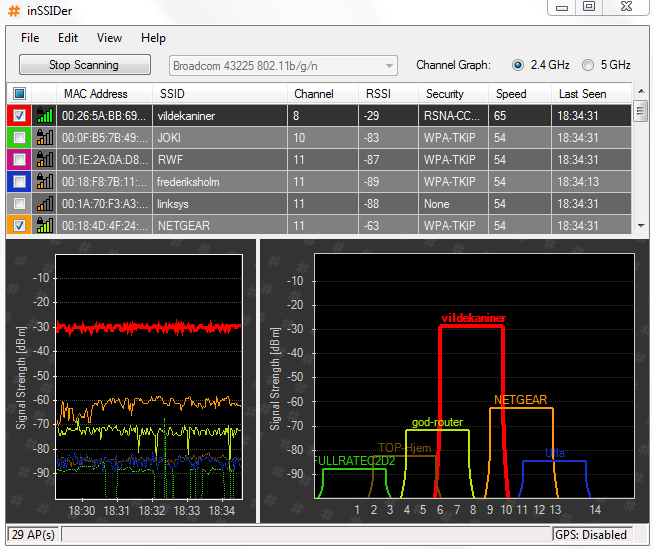Image resolution: width=653 pixels, height=549 pixels.
Task: Click the NETGEAR label in channel graph
Action: [521, 399]
